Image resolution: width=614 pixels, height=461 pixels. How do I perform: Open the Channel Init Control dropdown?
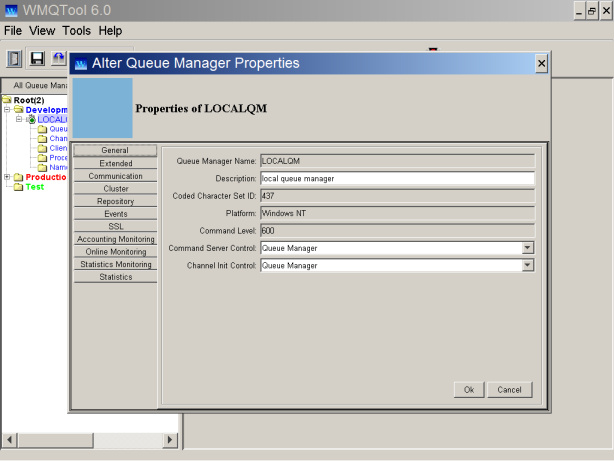pyautogui.click(x=527, y=265)
